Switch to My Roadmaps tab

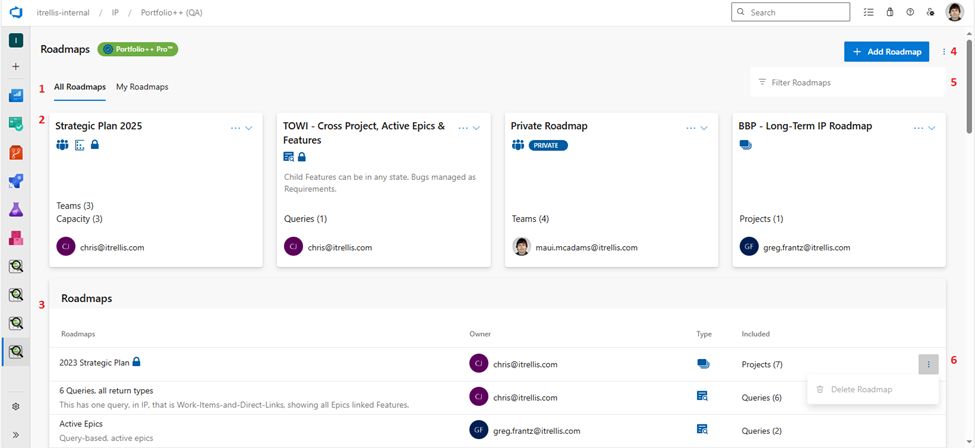(x=142, y=87)
